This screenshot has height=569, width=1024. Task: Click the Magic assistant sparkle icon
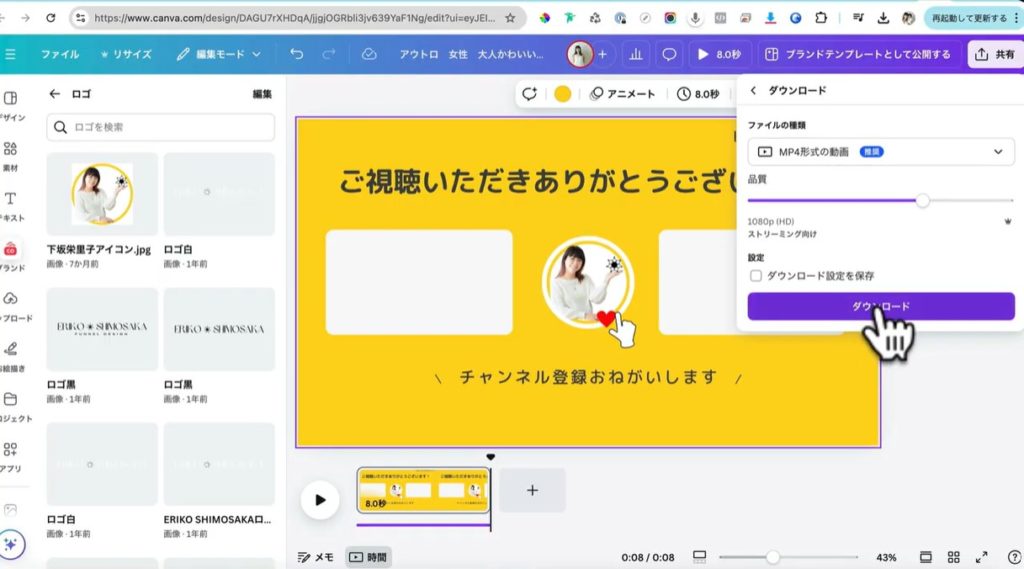(12, 544)
